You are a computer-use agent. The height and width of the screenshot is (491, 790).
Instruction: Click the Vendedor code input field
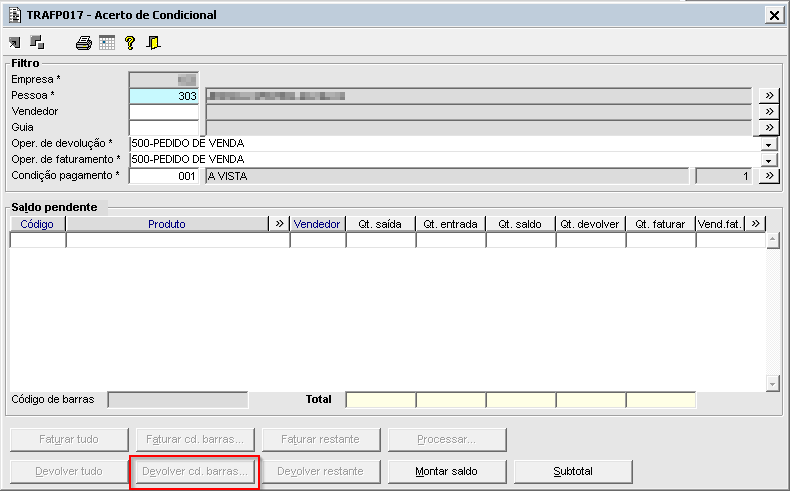tap(164, 112)
